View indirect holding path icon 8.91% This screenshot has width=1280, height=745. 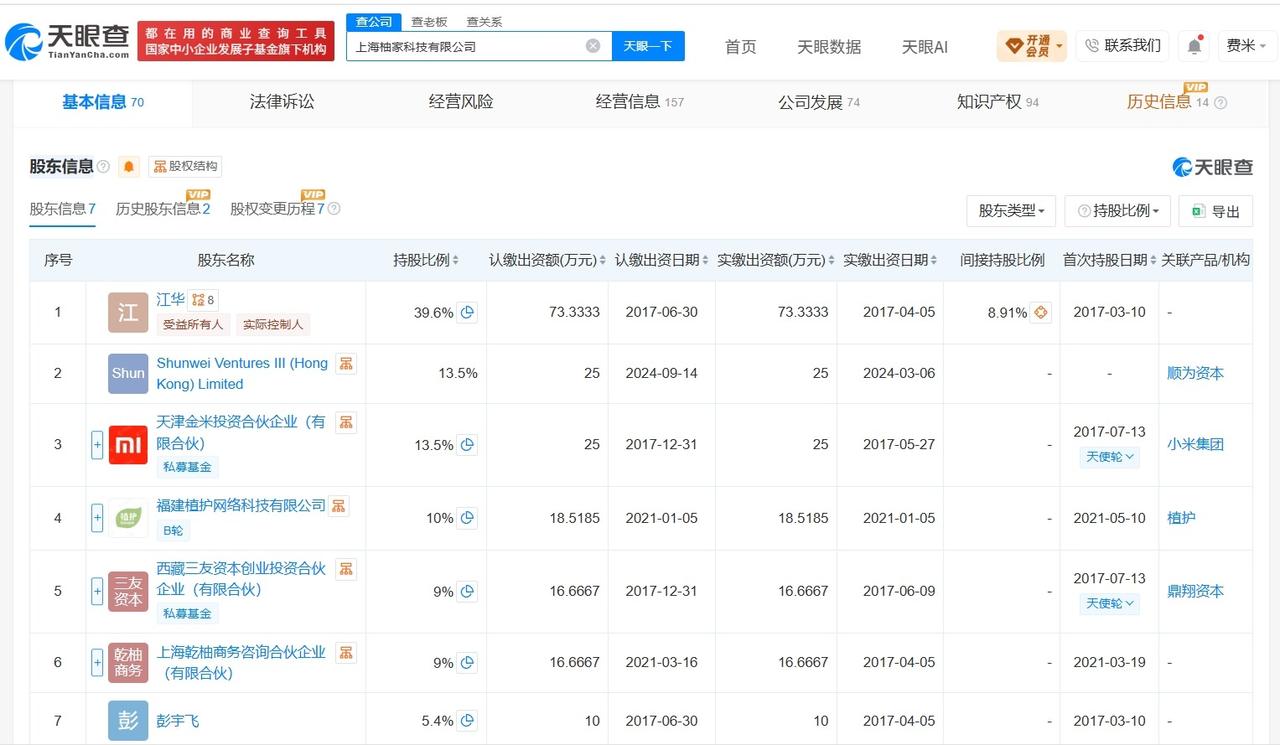pos(1041,312)
